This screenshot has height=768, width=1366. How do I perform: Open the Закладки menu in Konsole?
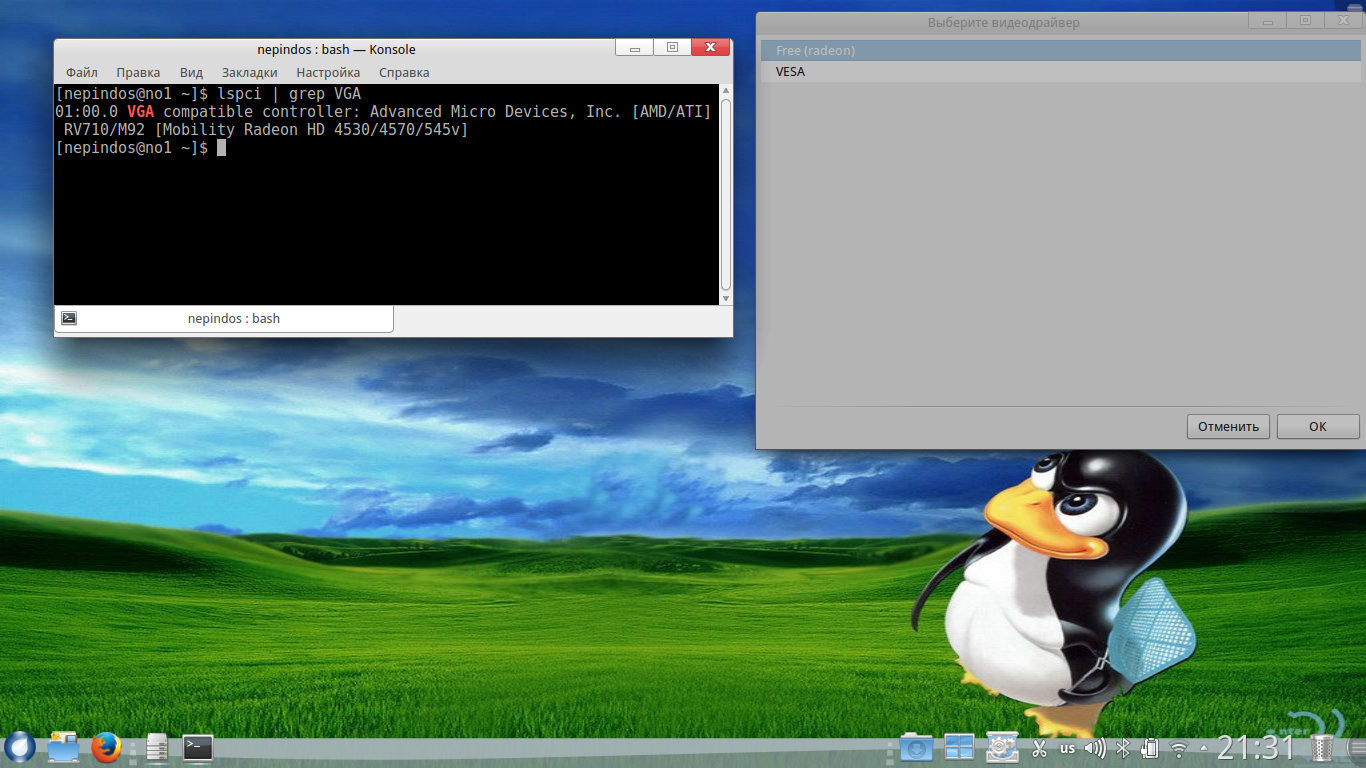pyautogui.click(x=250, y=72)
